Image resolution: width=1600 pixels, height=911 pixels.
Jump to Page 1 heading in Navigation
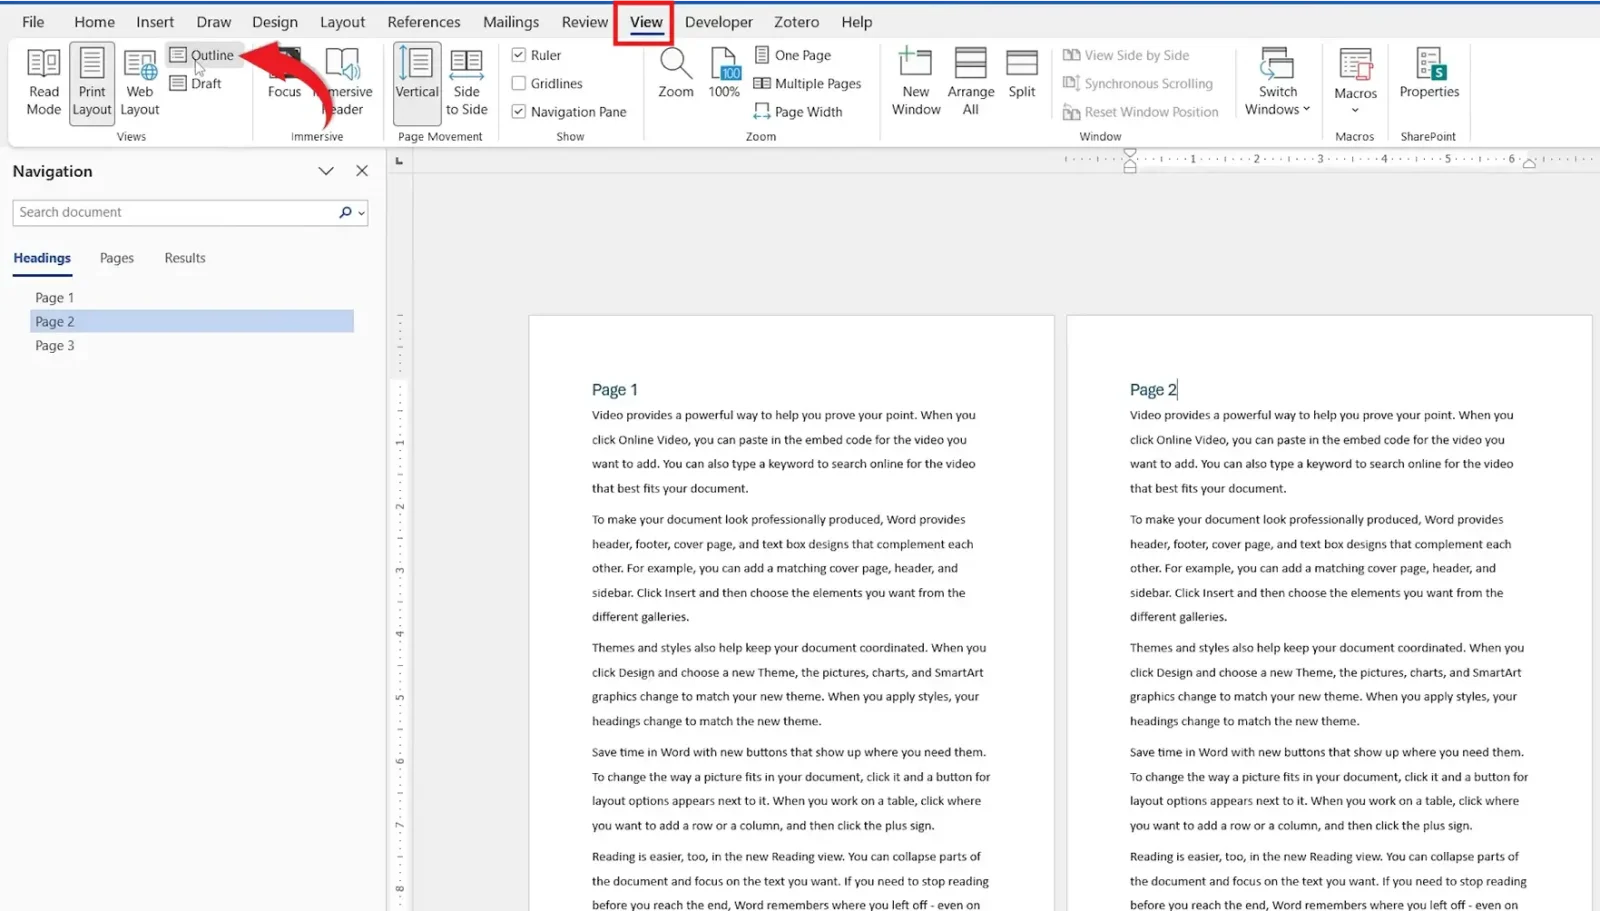pyautogui.click(x=55, y=297)
